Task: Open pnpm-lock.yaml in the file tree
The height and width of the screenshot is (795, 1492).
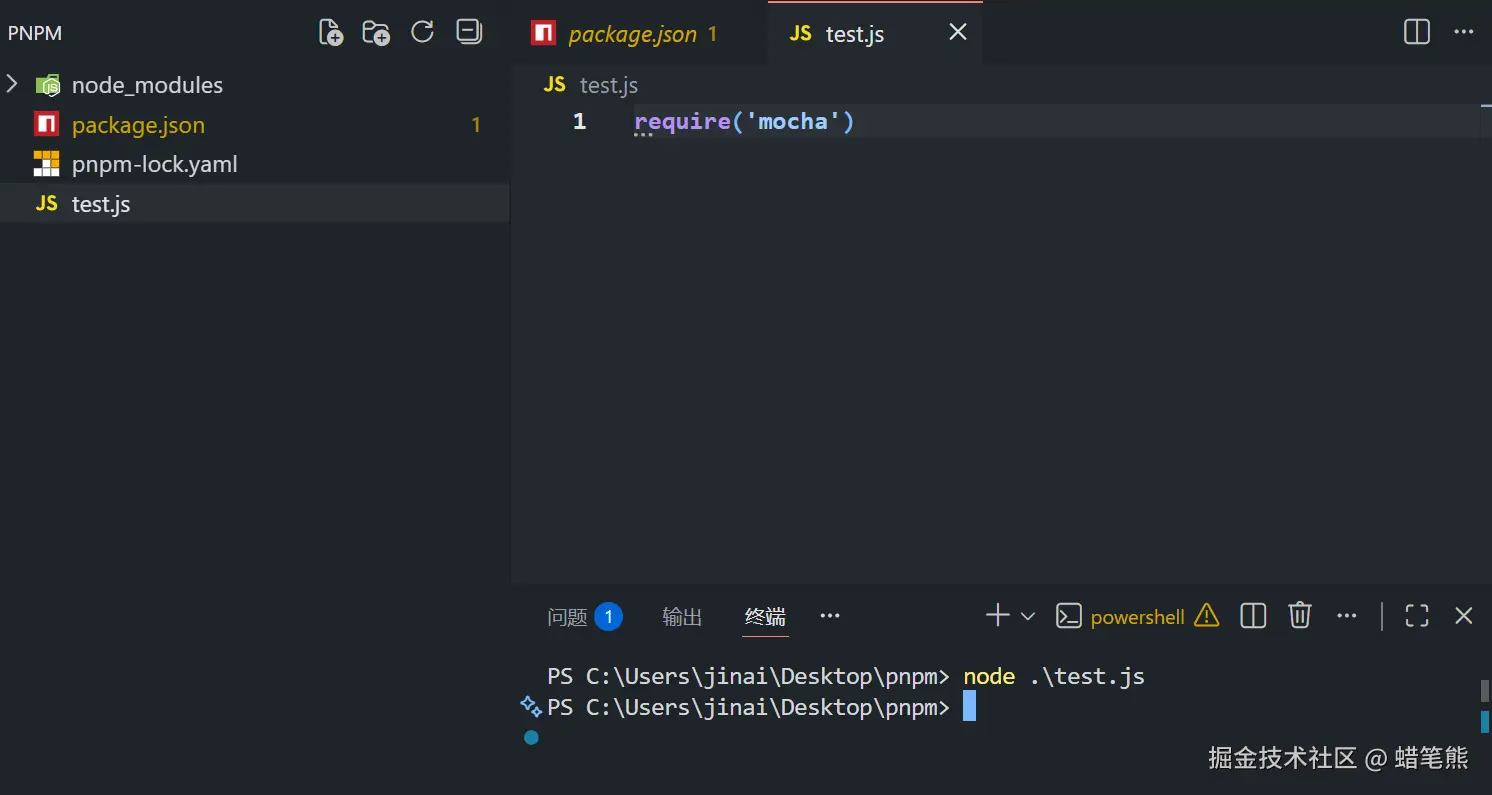Action: (154, 164)
